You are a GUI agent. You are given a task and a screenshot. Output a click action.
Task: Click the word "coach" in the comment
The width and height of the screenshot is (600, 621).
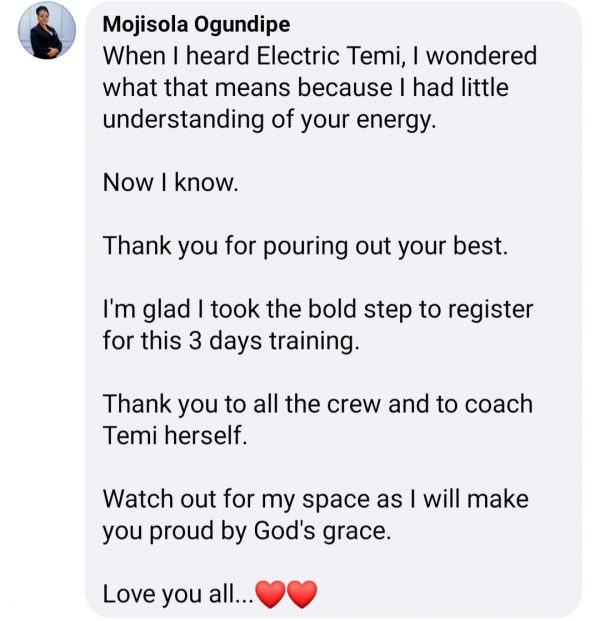click(x=499, y=404)
